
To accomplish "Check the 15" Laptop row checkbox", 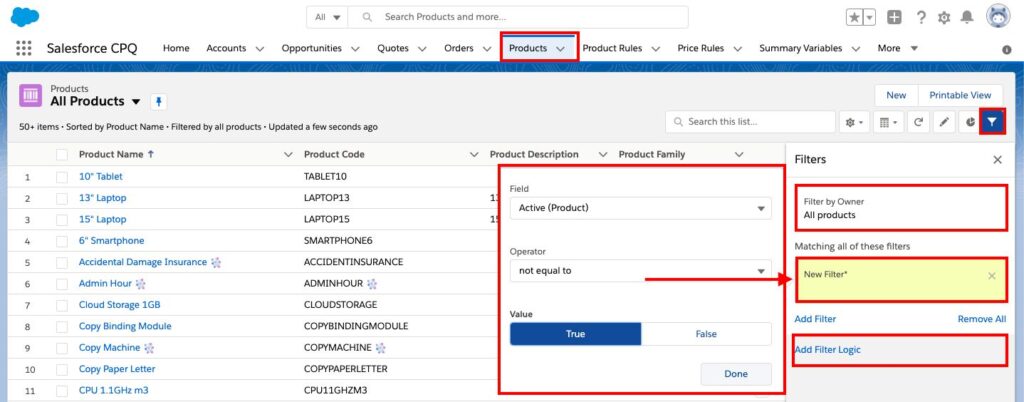I will [x=62, y=220].
